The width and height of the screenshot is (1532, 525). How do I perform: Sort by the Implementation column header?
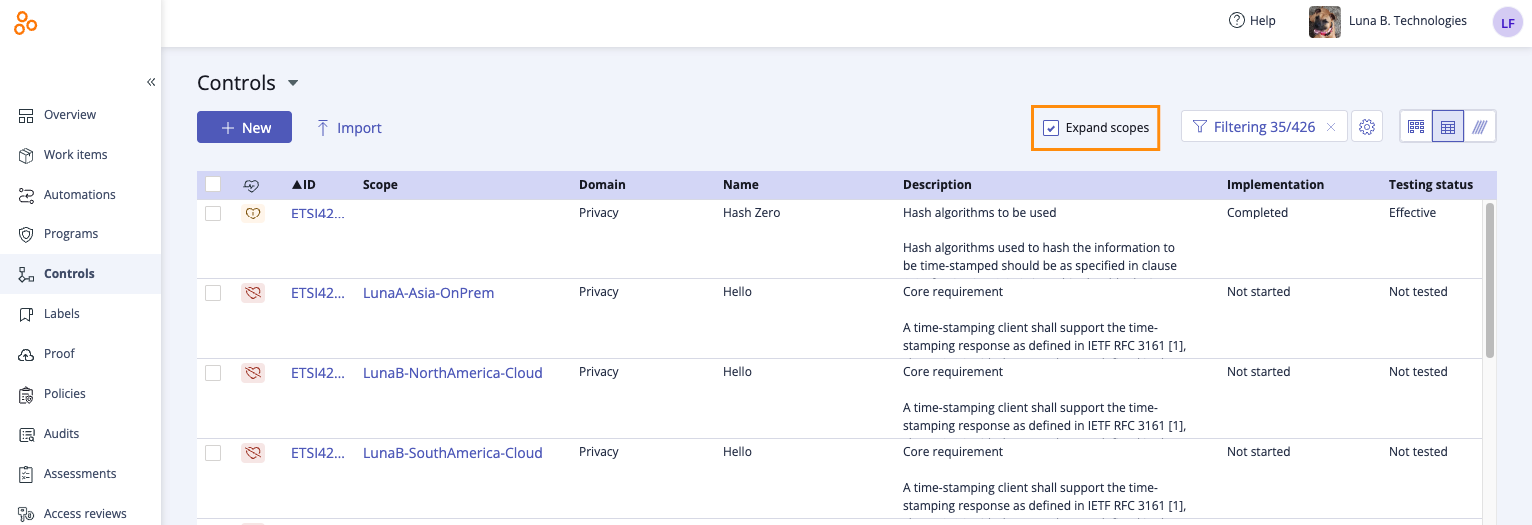pos(1275,185)
